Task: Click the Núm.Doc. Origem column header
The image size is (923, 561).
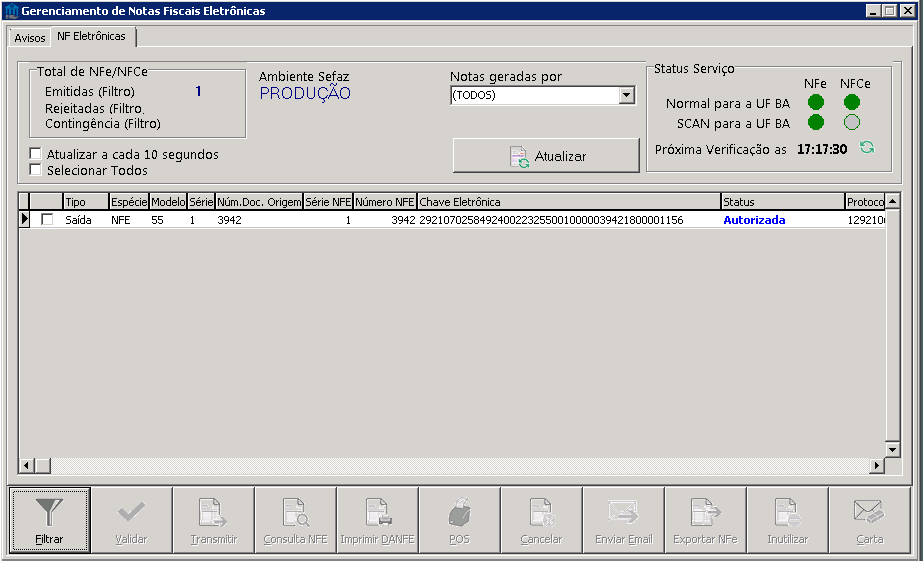Action: point(259,202)
